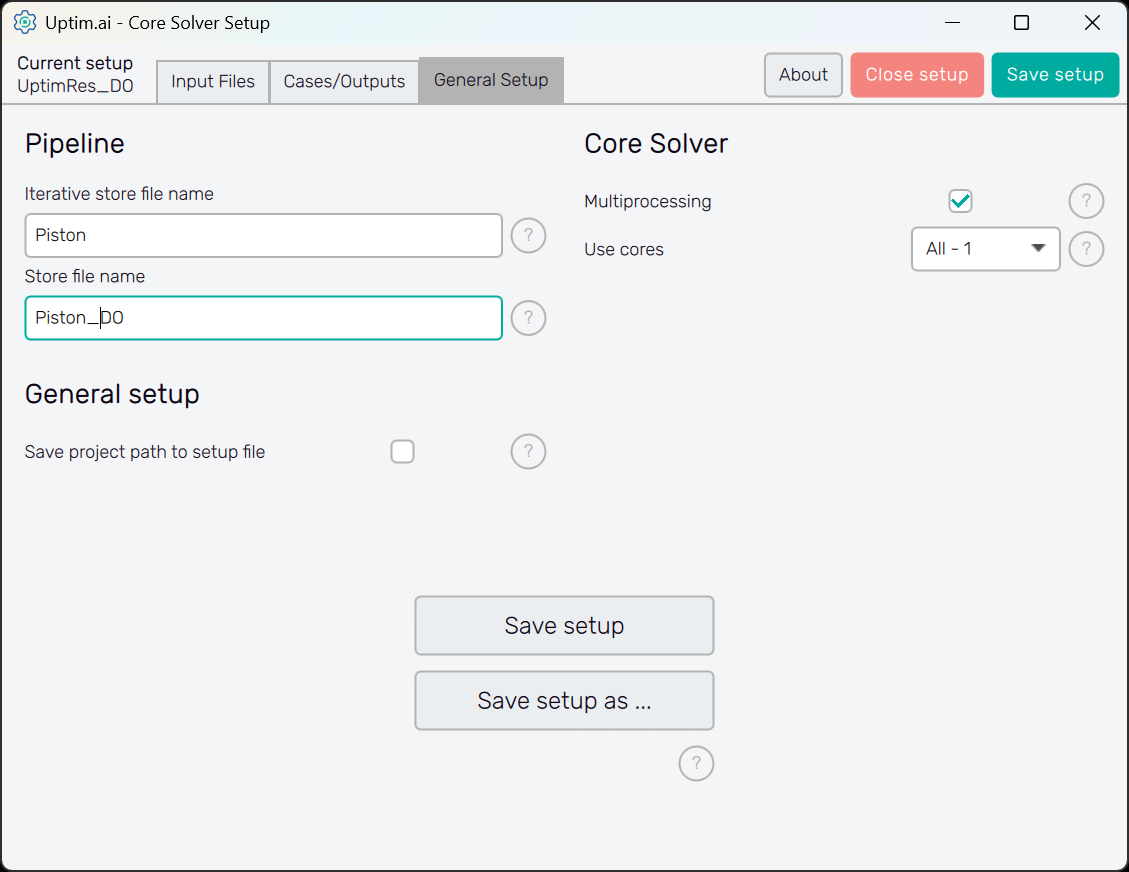Open the Cases/Outputs tab
The width and height of the screenshot is (1129, 872).
[x=344, y=81]
